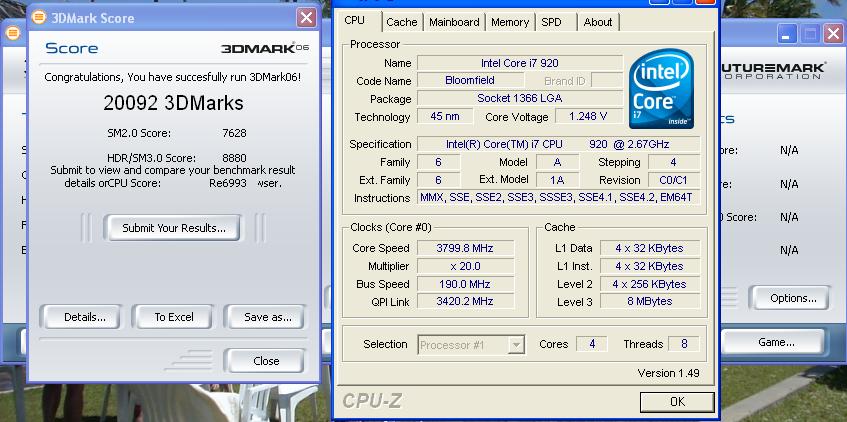Click the 3DMark06 logo in Score dialog
Viewport: 847px width, 422px height.
[x=265, y=48]
